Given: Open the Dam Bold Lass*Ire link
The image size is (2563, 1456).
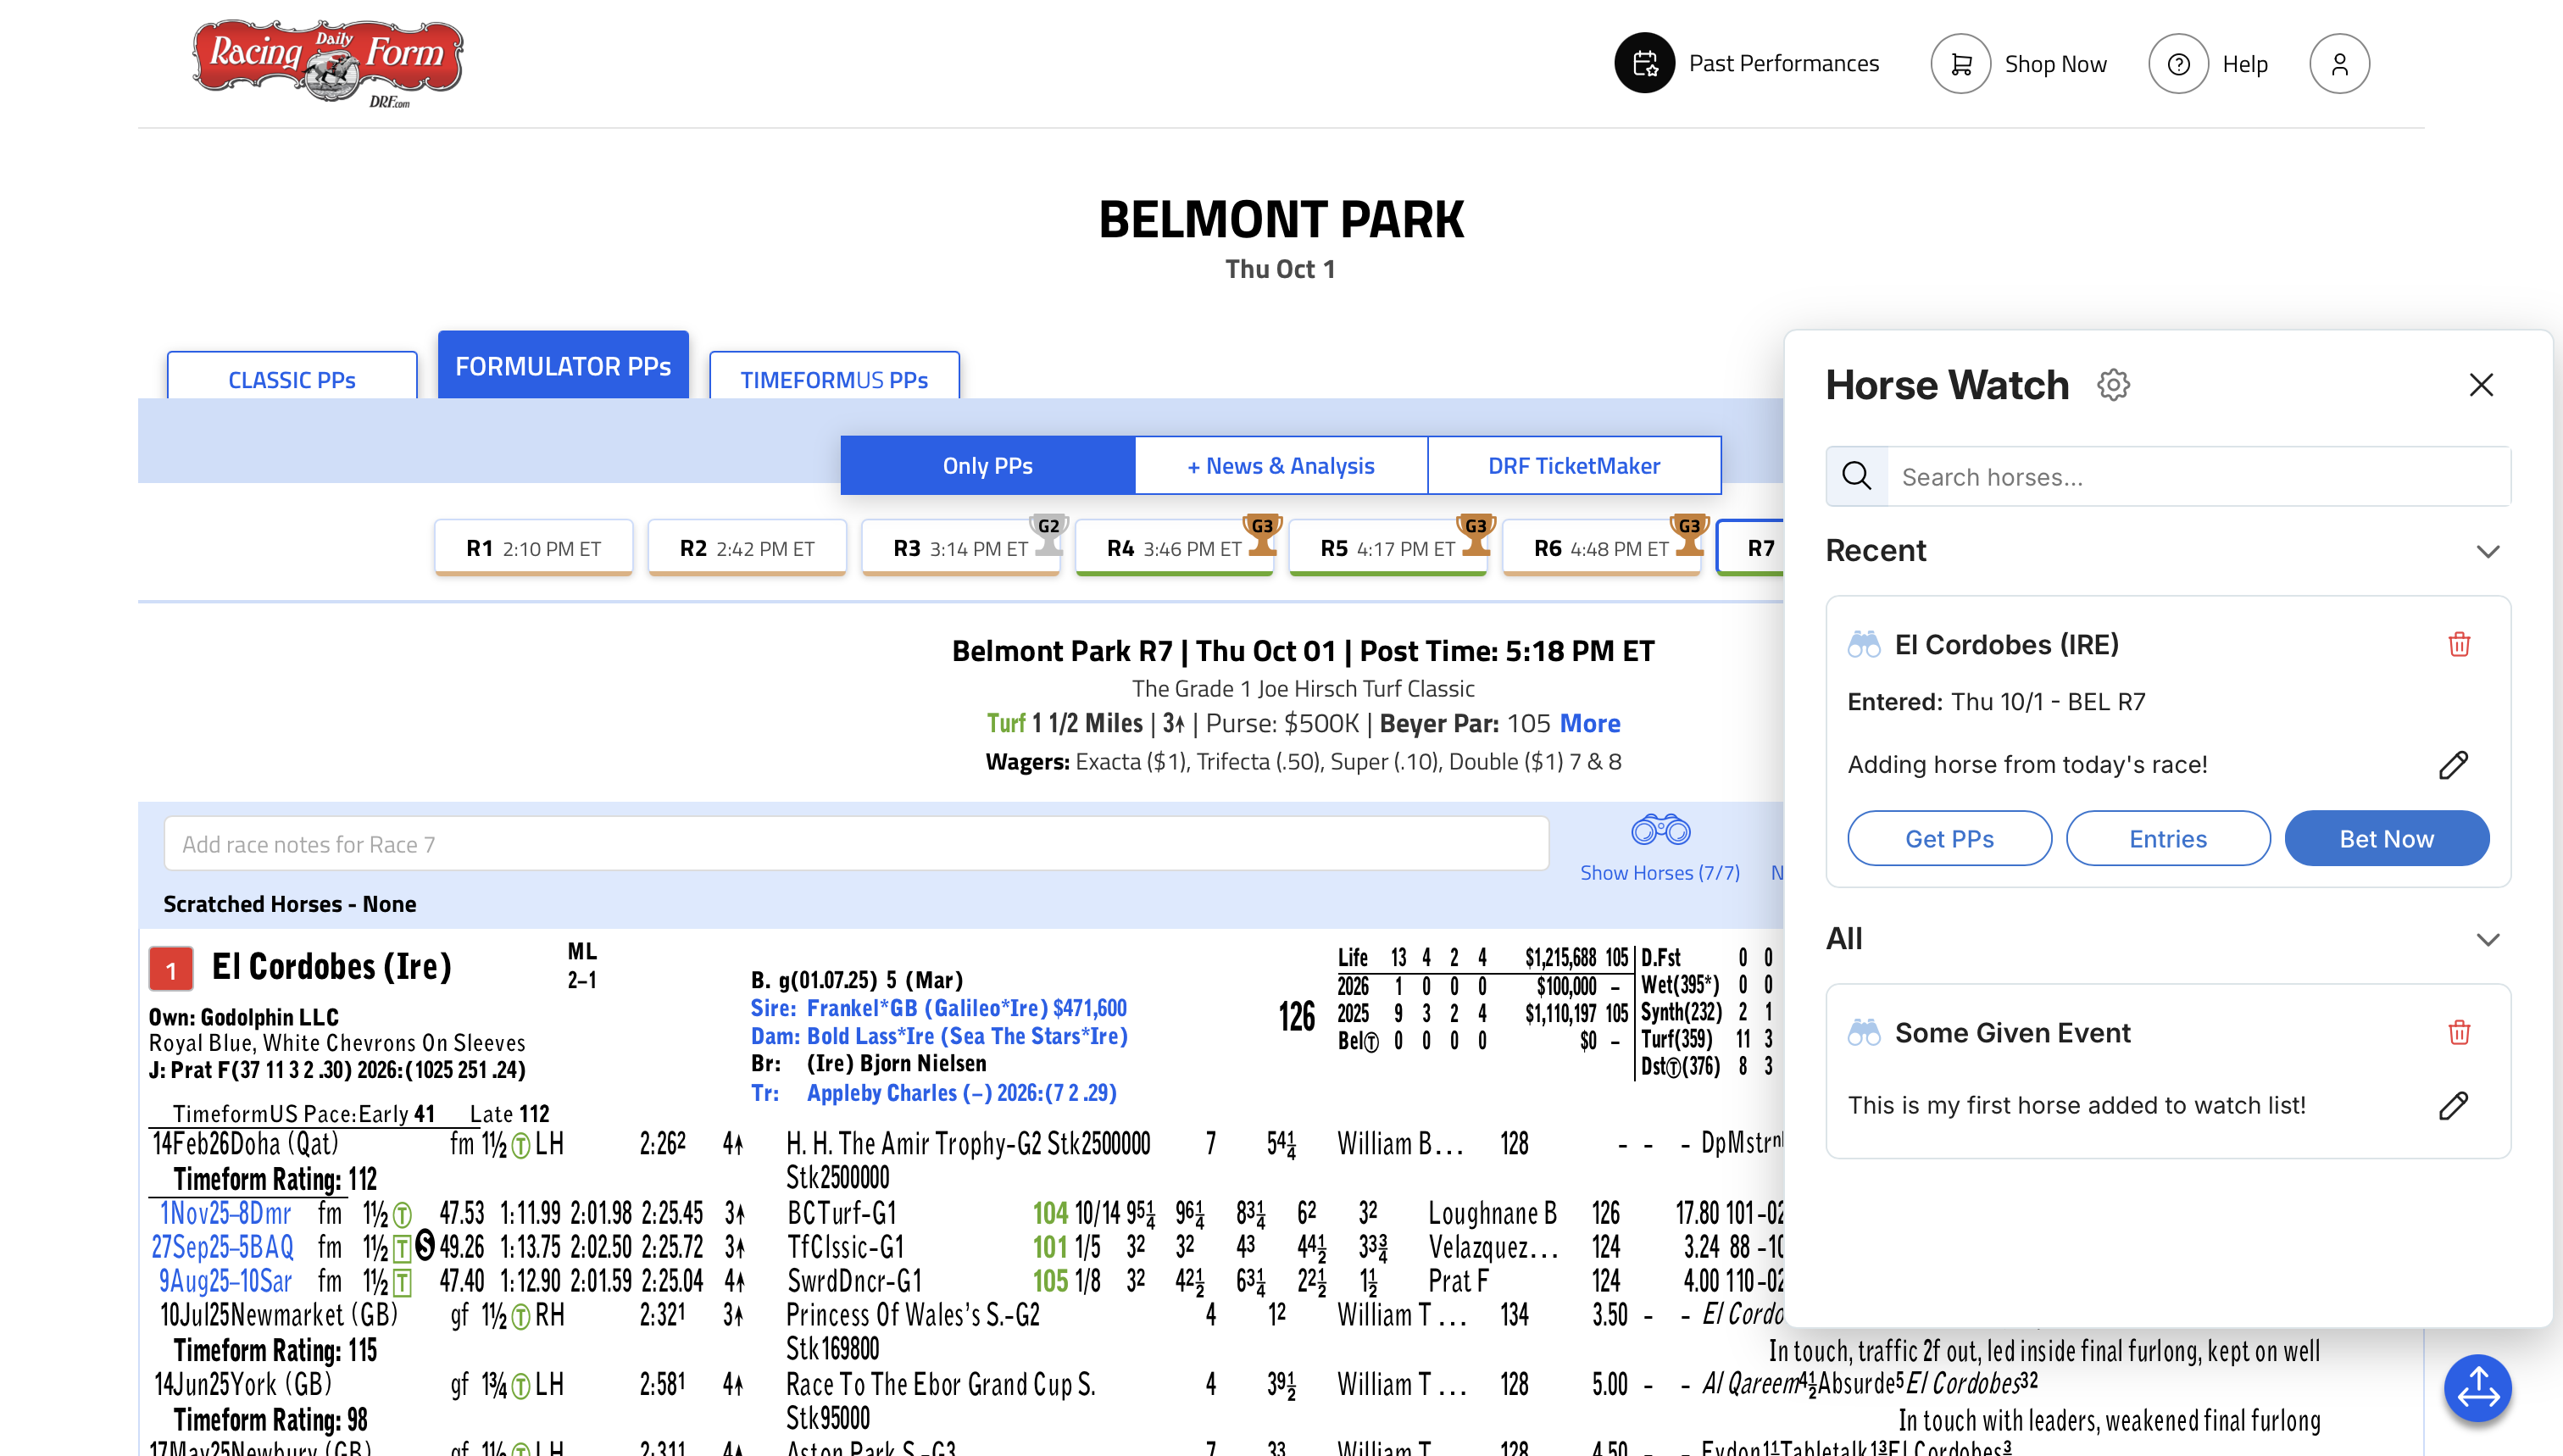Looking at the screenshot, I should pyautogui.click(x=939, y=1036).
